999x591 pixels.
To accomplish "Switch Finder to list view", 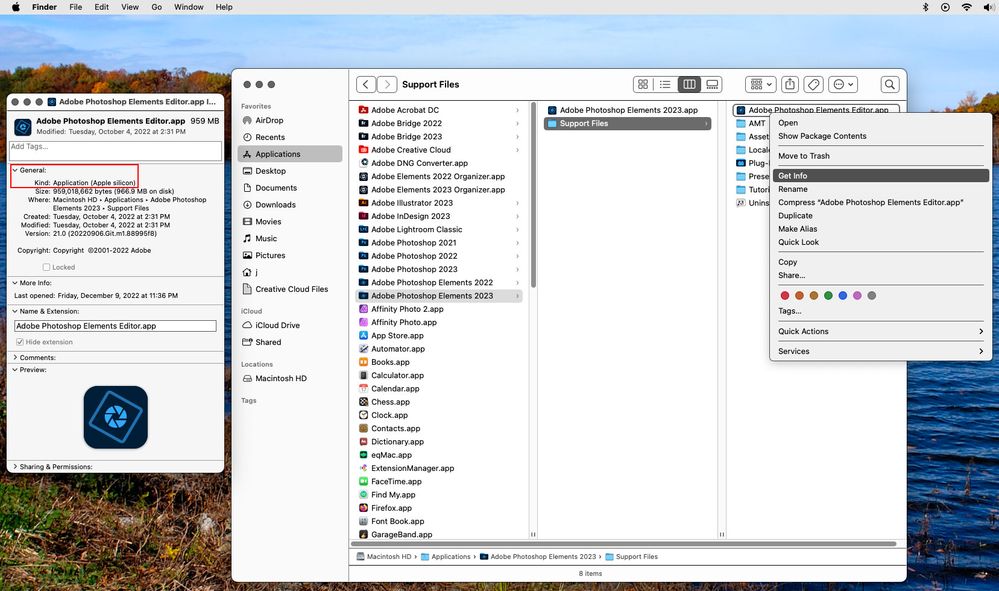I will pos(665,84).
